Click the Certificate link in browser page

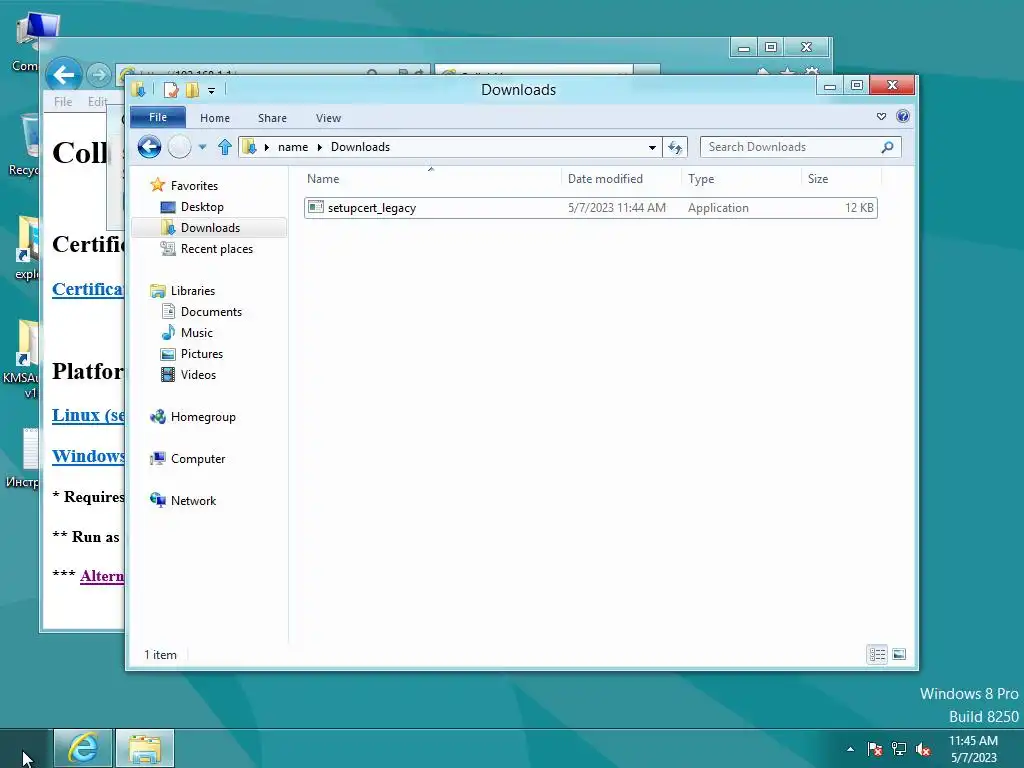coord(88,289)
